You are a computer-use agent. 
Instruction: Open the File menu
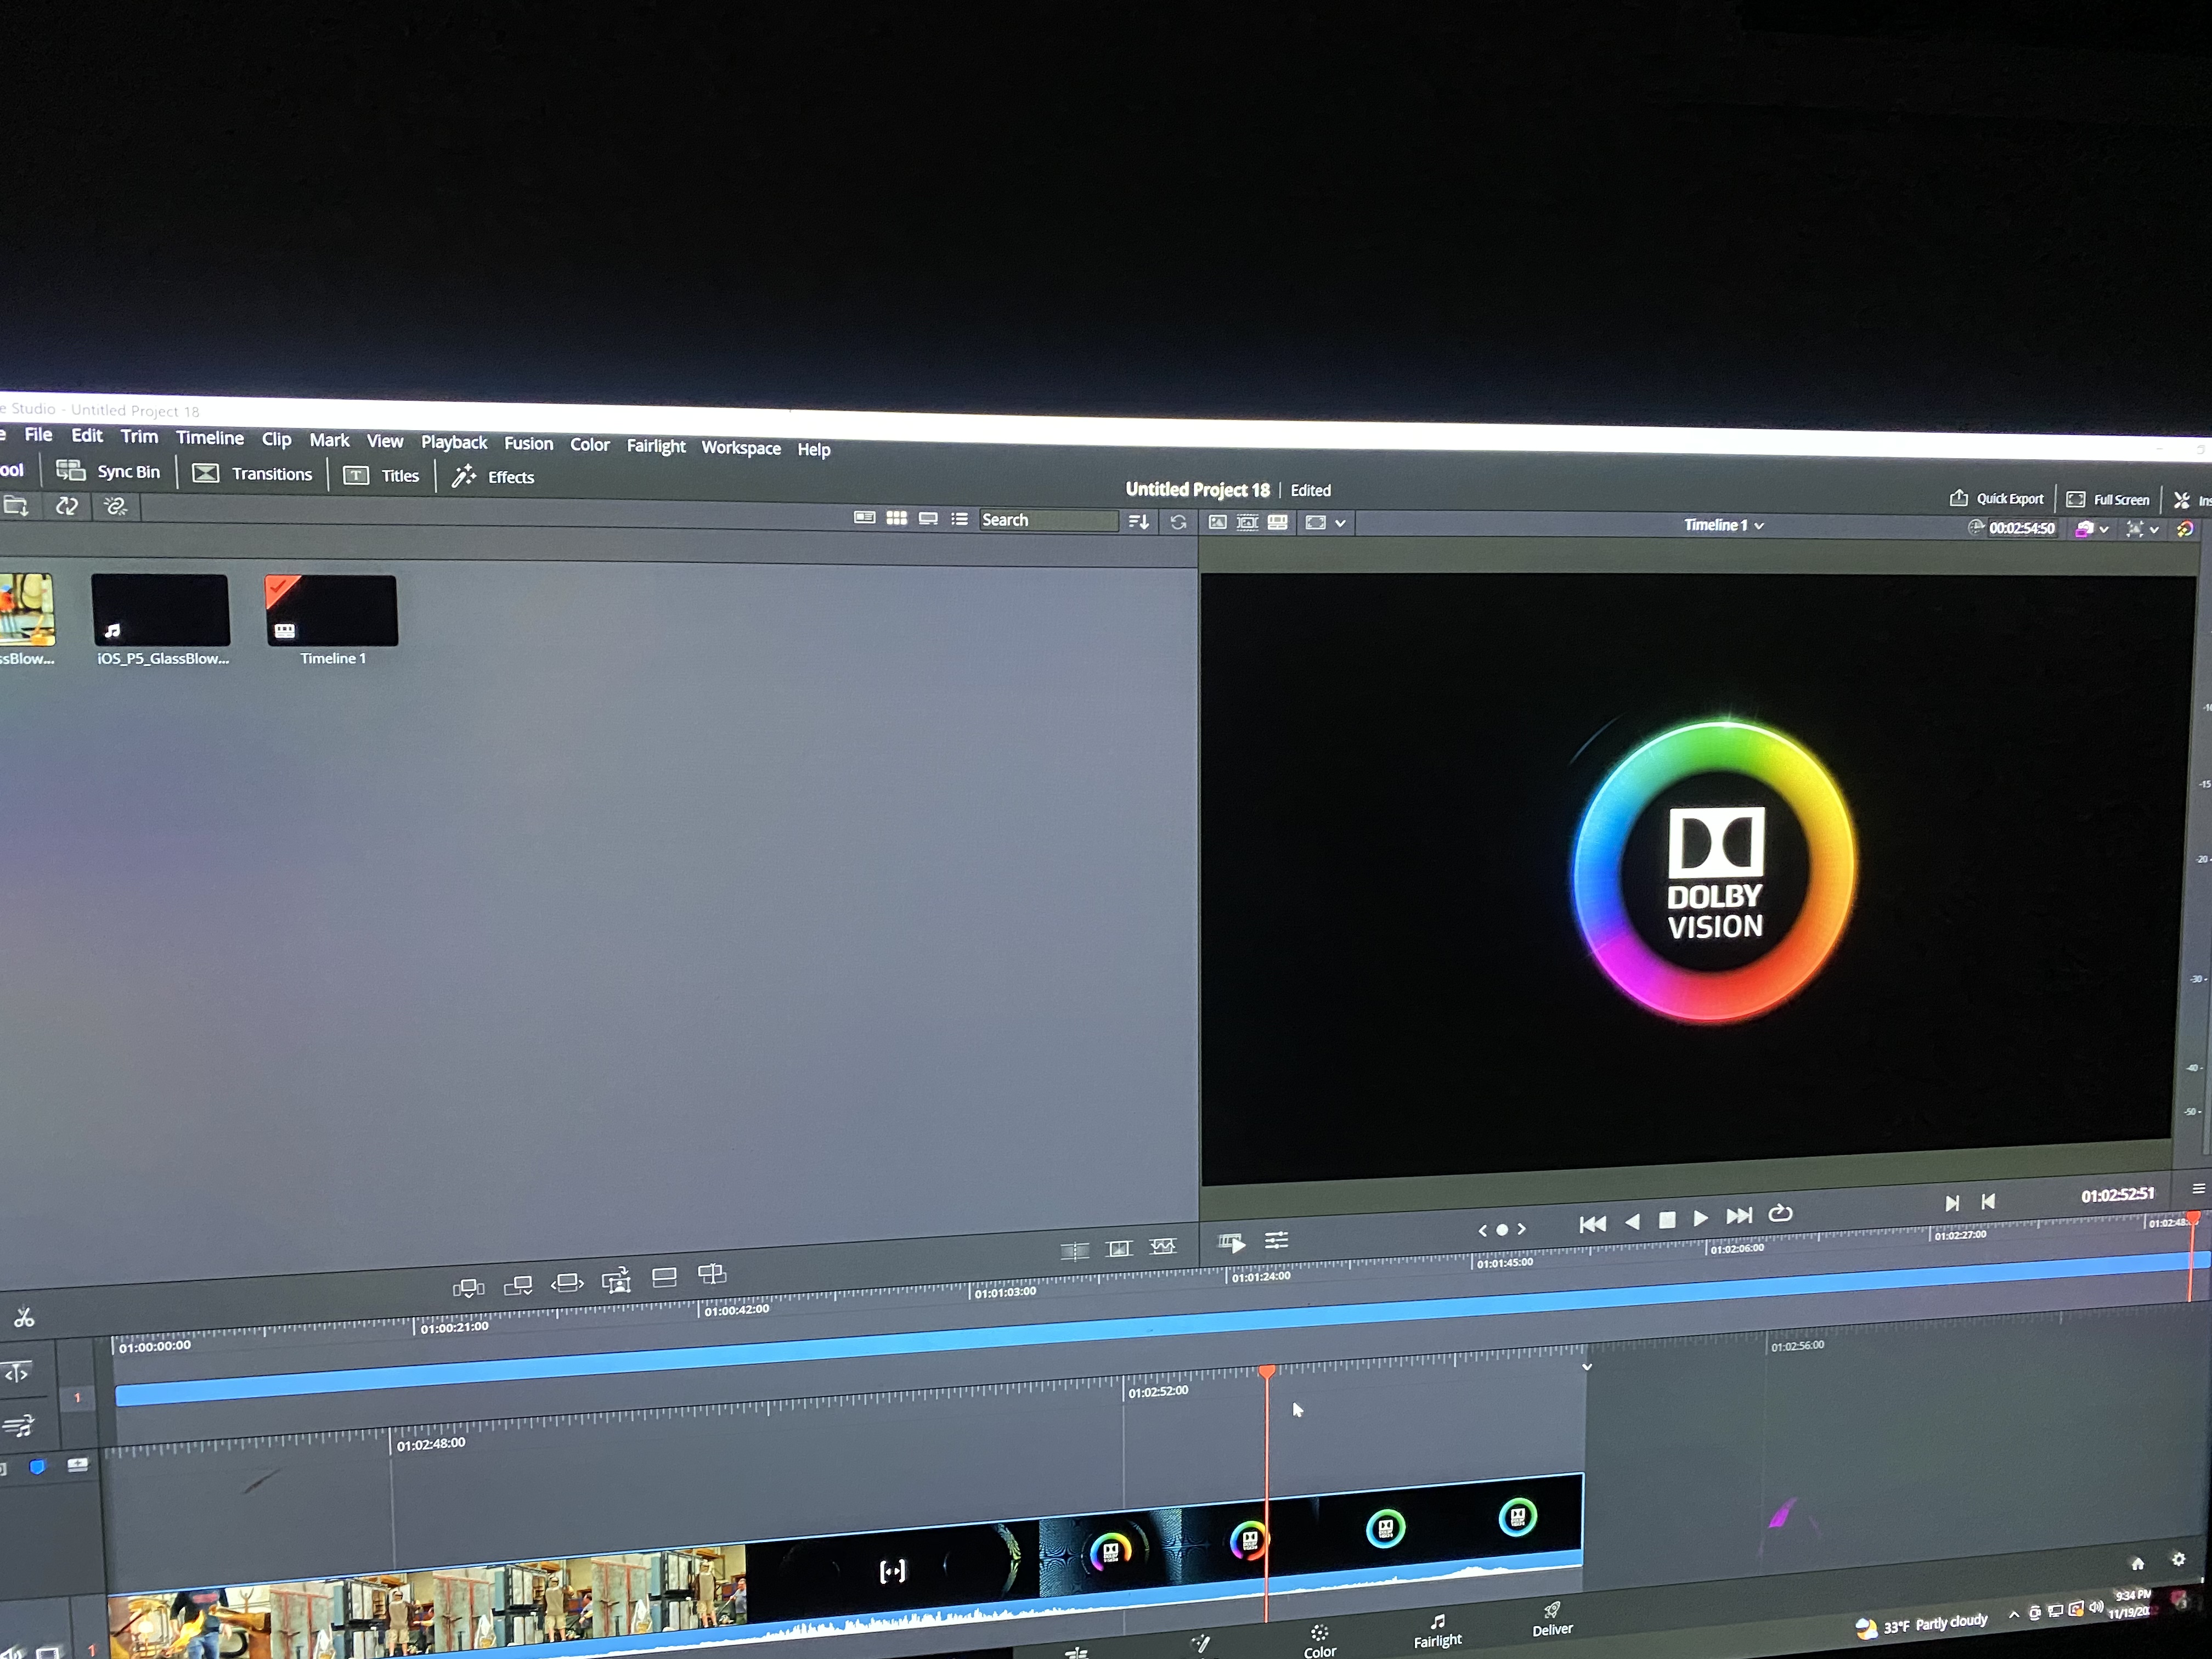pyautogui.click(x=38, y=434)
